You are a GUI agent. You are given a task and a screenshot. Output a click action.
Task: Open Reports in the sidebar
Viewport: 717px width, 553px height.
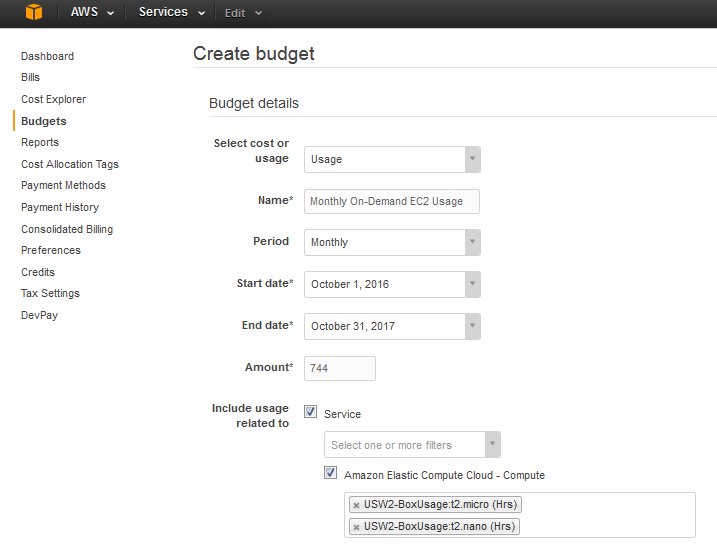coord(40,142)
